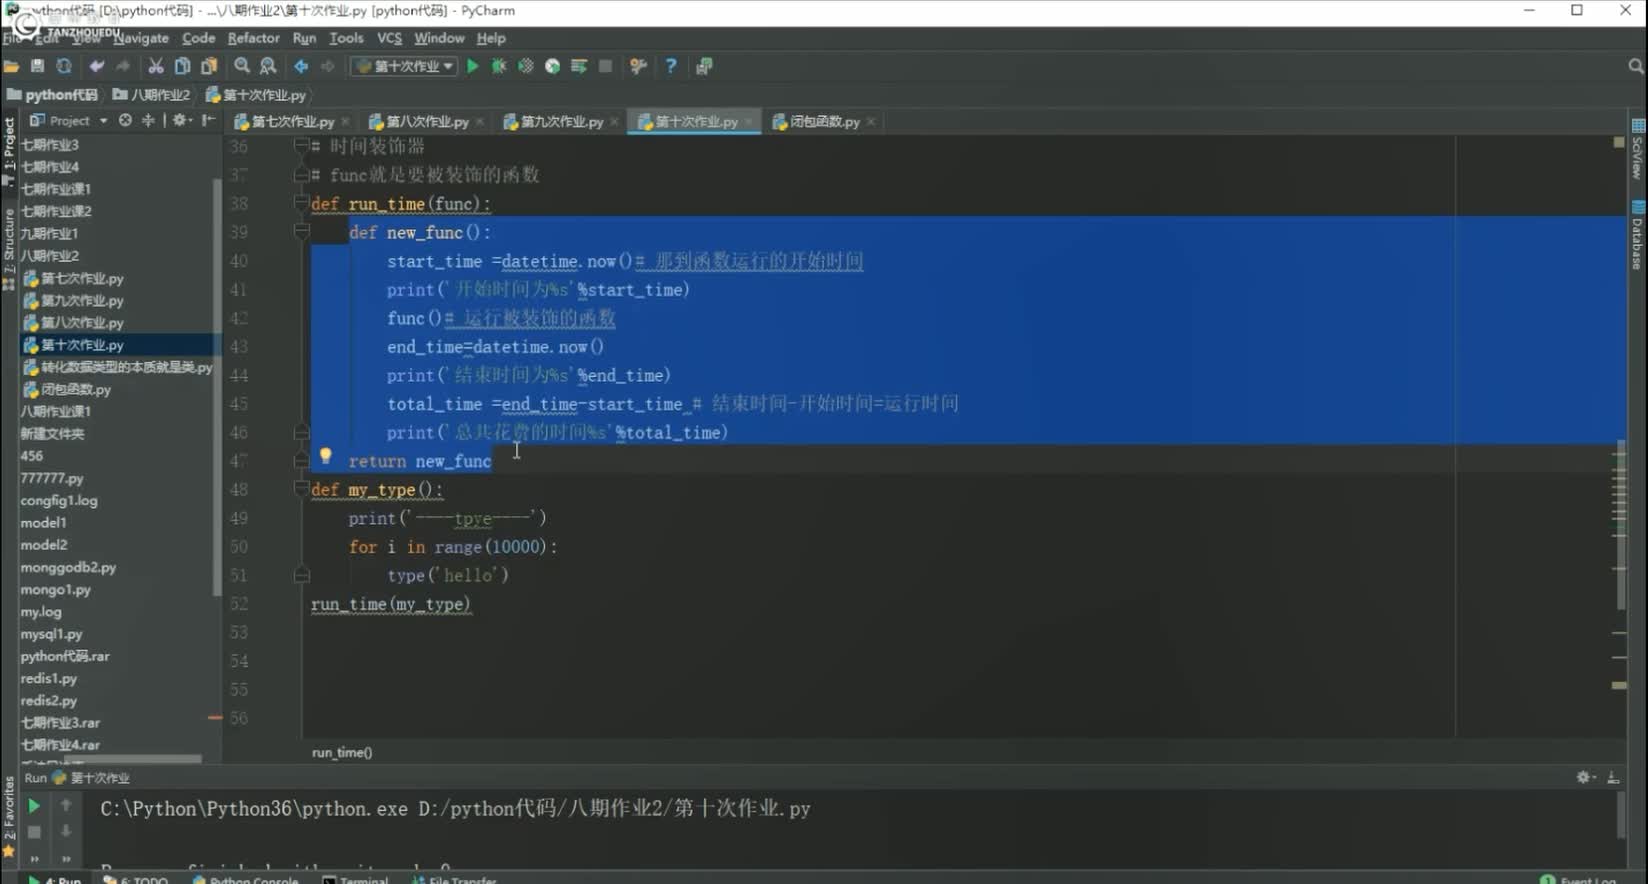
Task: Start debugging with the green bug icon
Action: point(498,66)
